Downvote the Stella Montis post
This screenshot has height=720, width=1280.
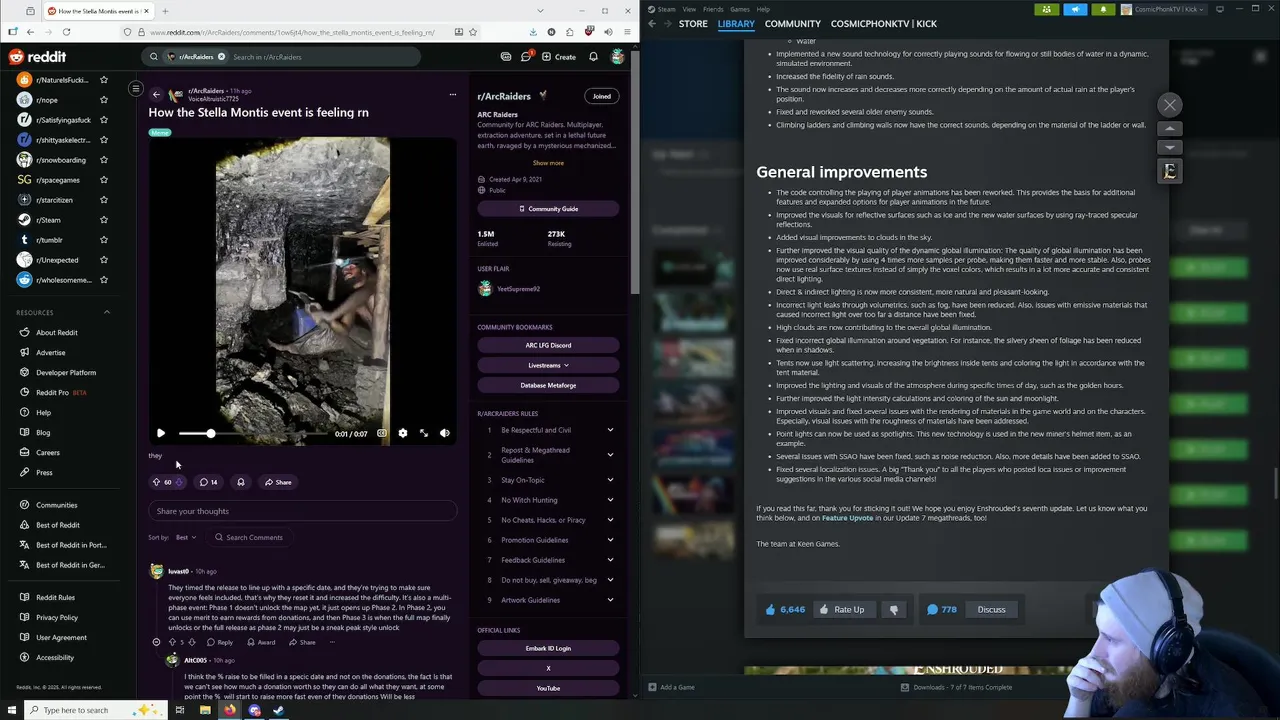pyautogui.click(x=179, y=482)
